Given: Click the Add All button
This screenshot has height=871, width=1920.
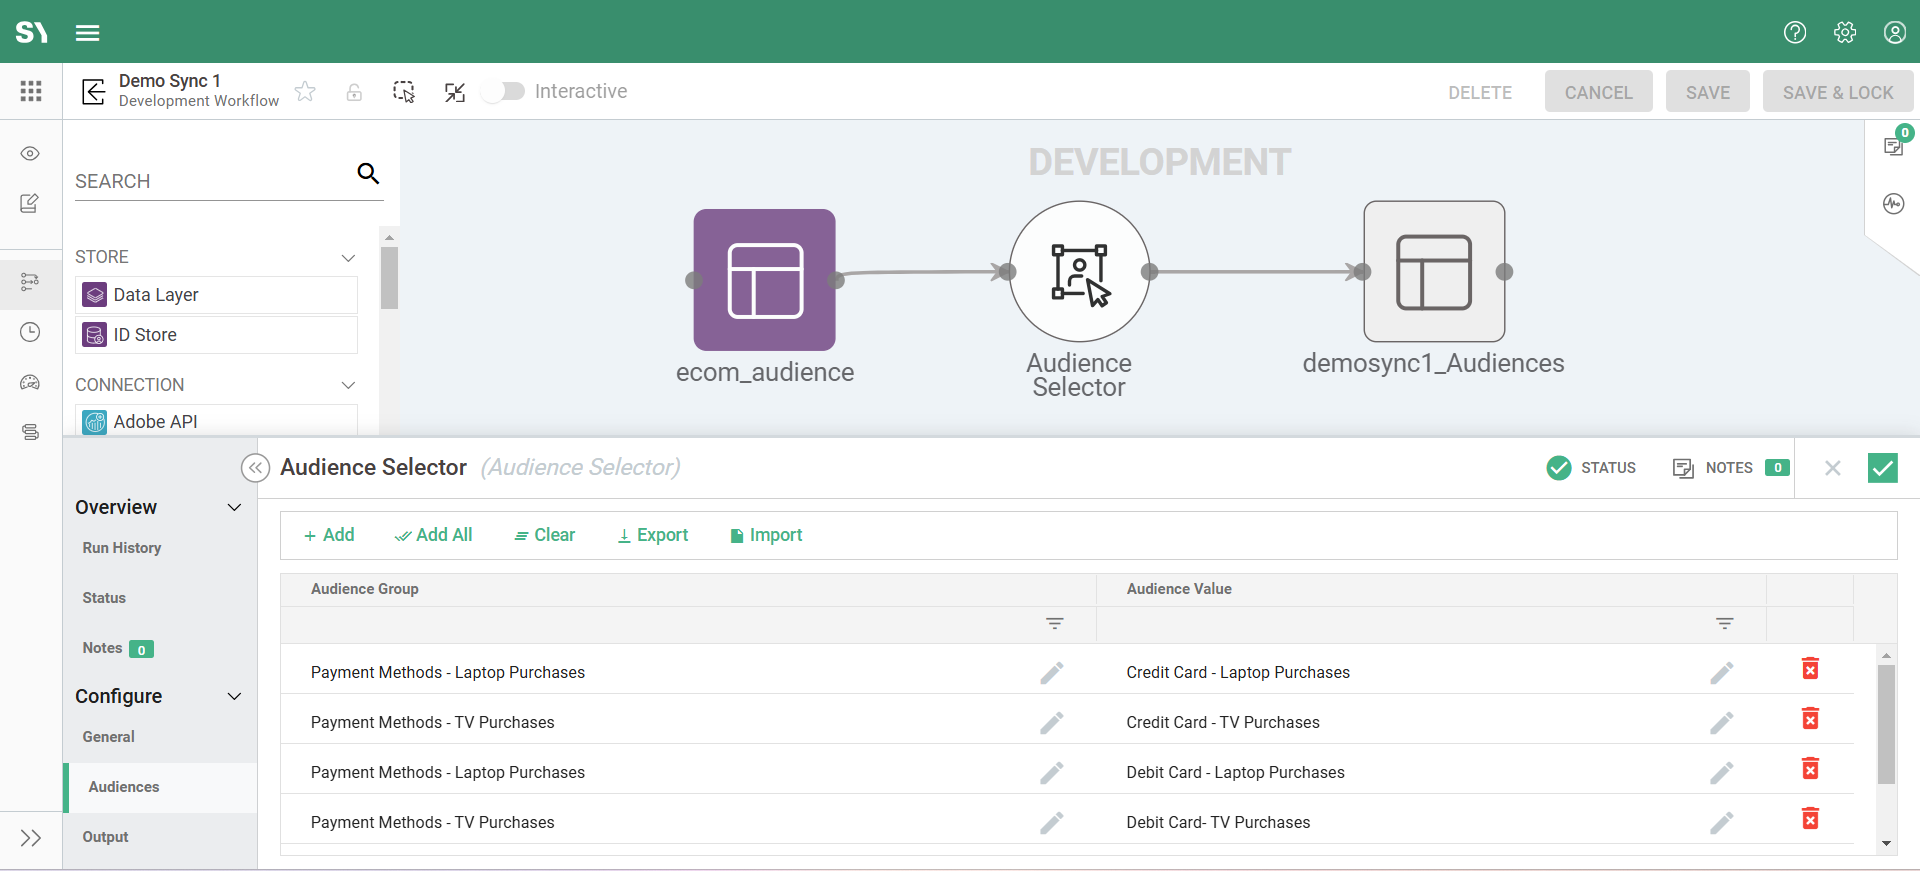Looking at the screenshot, I should (x=434, y=535).
